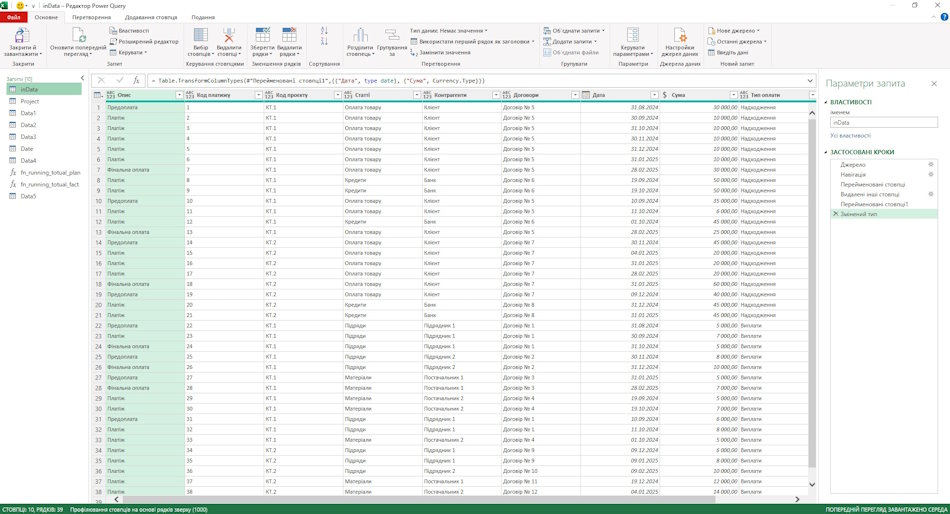Click Введіть дані in the ribbon
The height and width of the screenshot is (514, 950).
(x=728, y=53)
